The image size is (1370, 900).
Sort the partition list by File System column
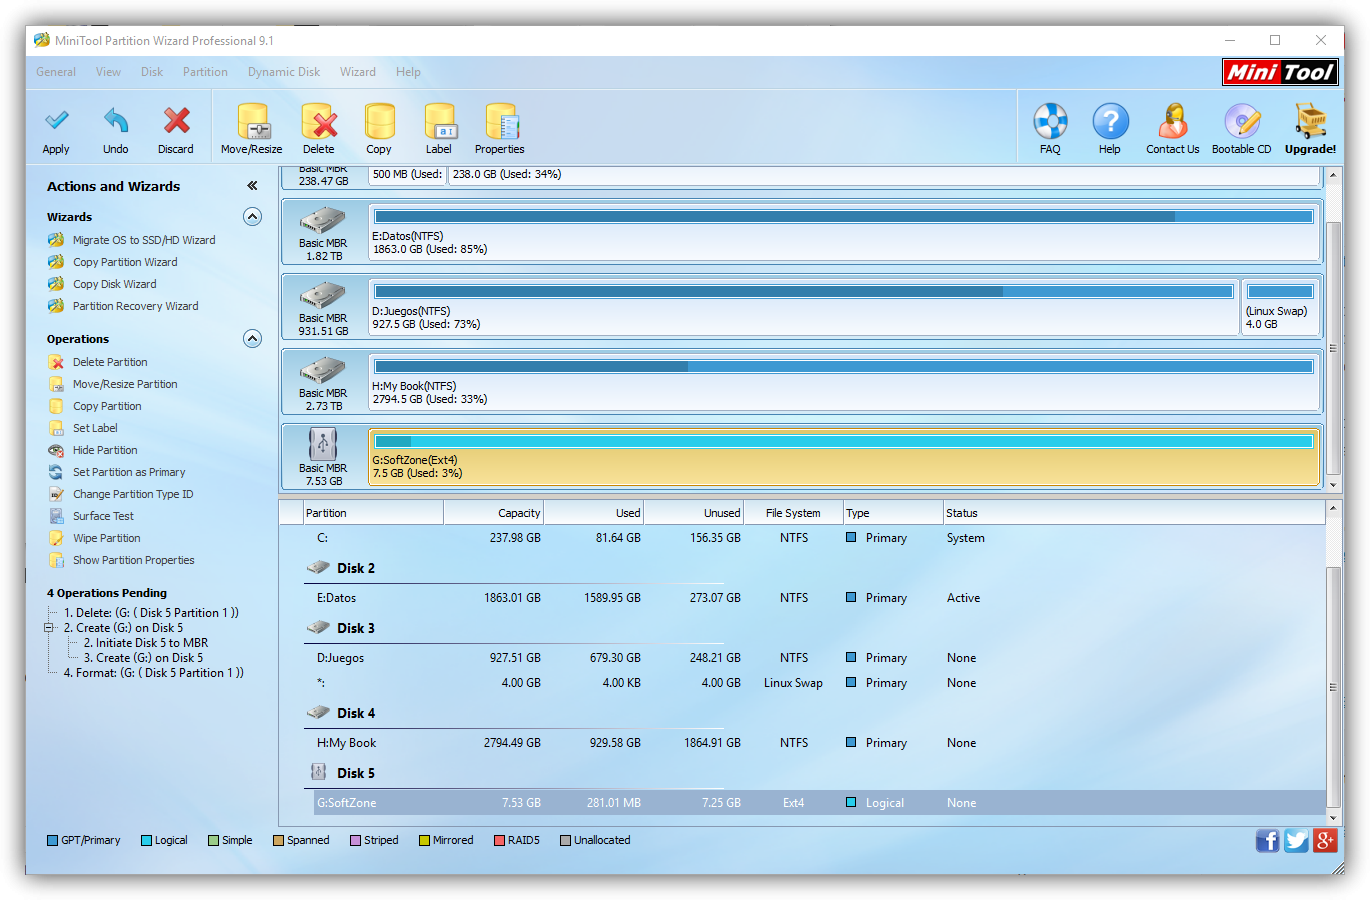[x=794, y=513]
